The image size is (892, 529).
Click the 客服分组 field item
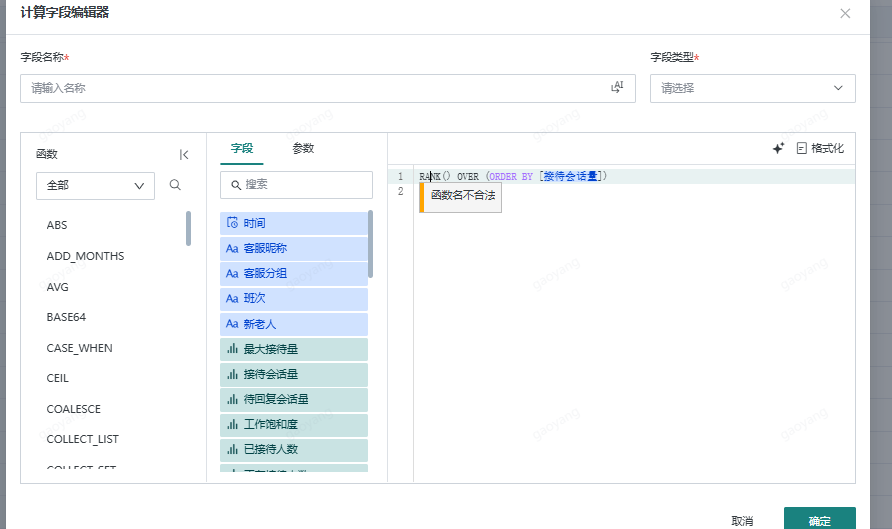tap(294, 273)
